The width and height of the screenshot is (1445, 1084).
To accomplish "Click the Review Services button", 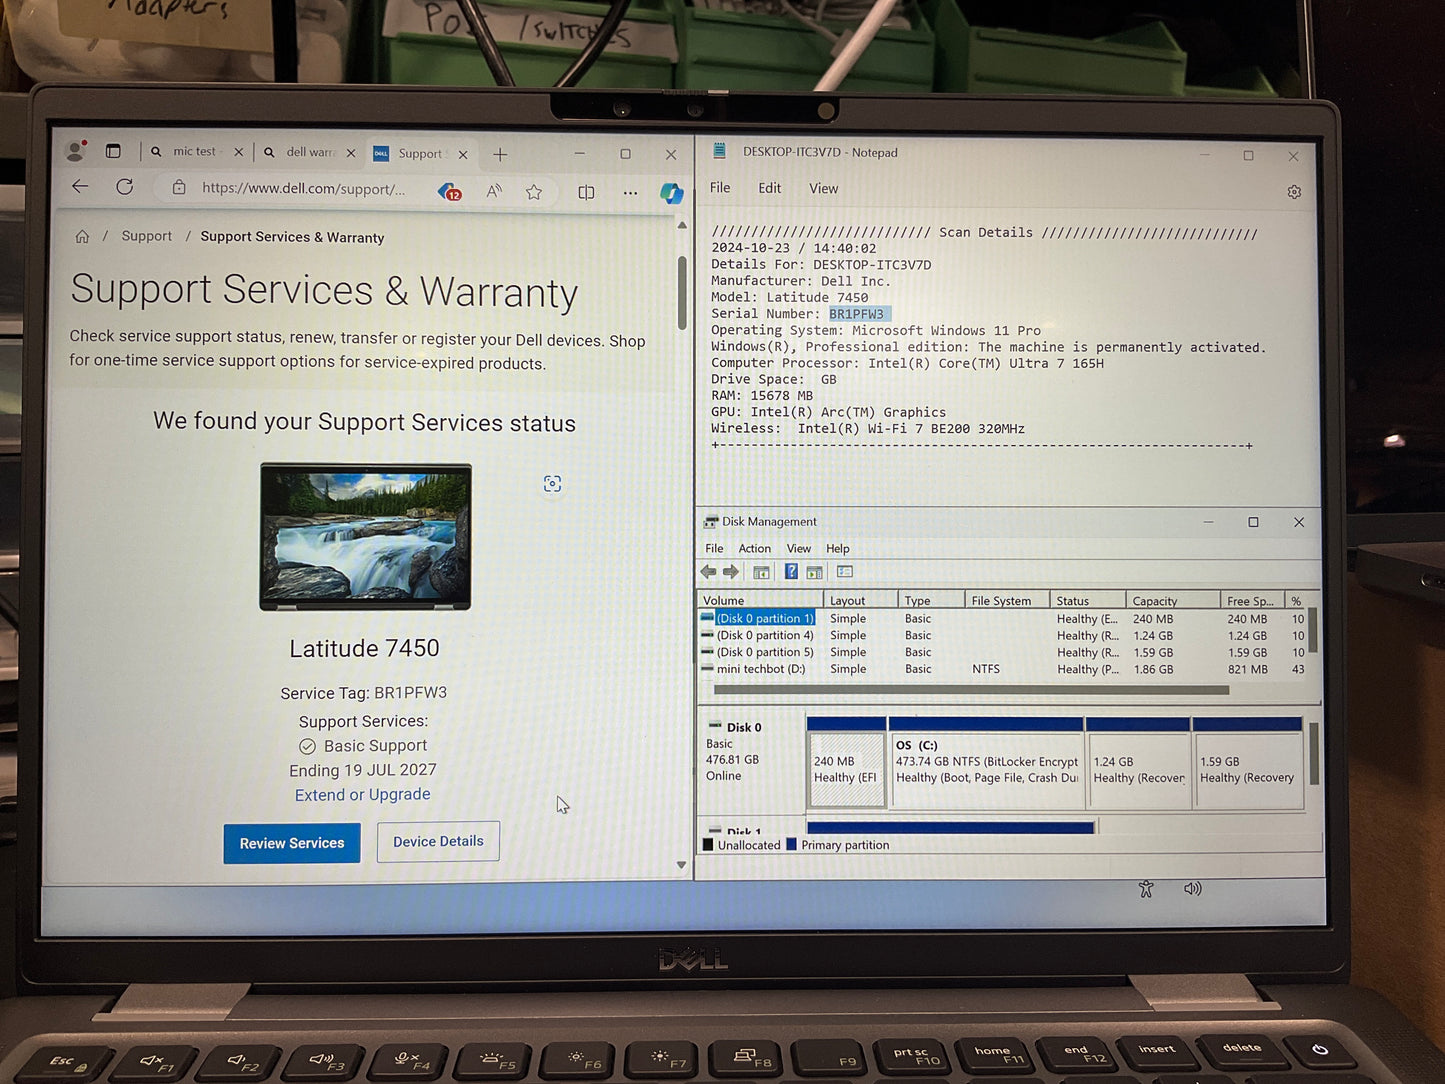I will click(292, 843).
